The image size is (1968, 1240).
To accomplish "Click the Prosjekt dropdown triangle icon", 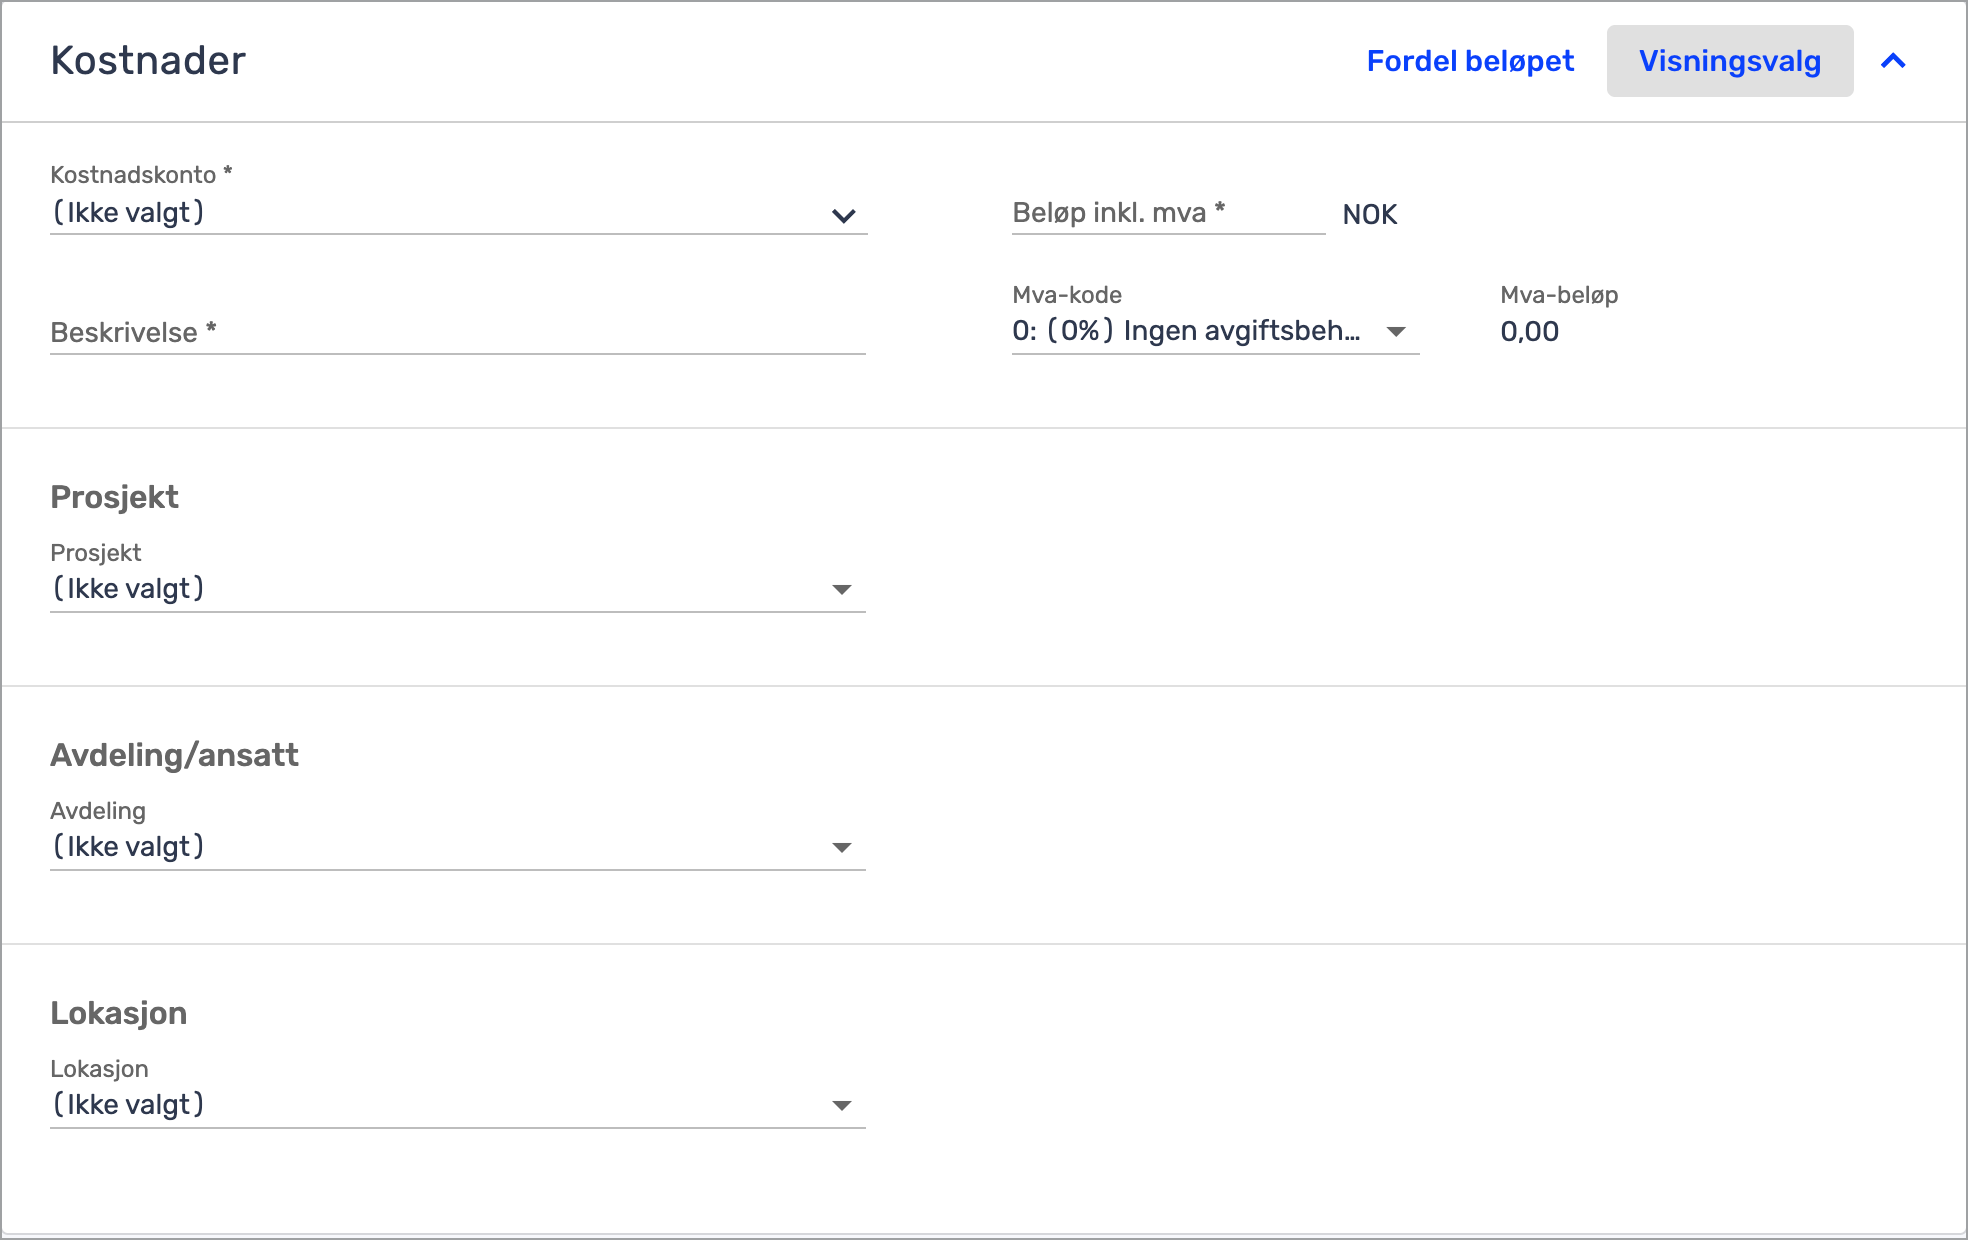I will coord(842,590).
